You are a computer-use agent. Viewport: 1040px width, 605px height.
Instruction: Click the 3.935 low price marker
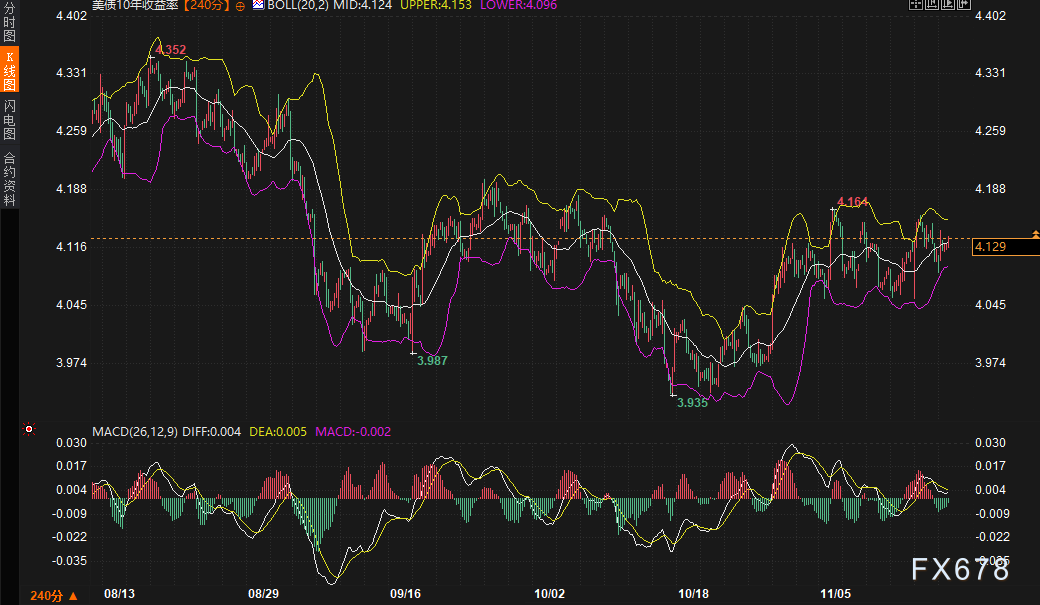pyautogui.click(x=692, y=403)
